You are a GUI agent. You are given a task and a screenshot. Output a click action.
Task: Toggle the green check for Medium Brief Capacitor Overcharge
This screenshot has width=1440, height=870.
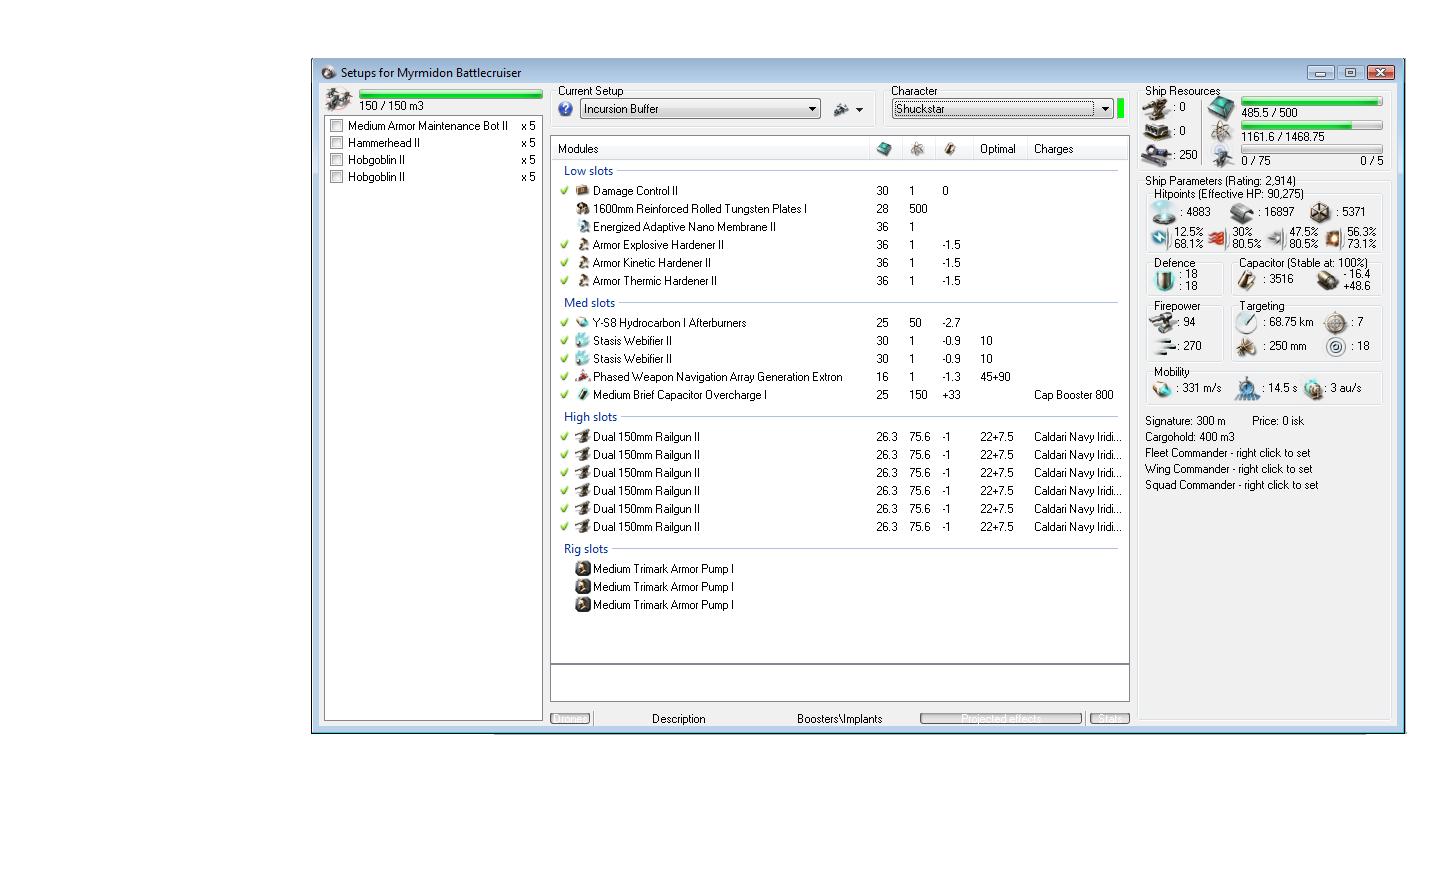[x=564, y=394]
